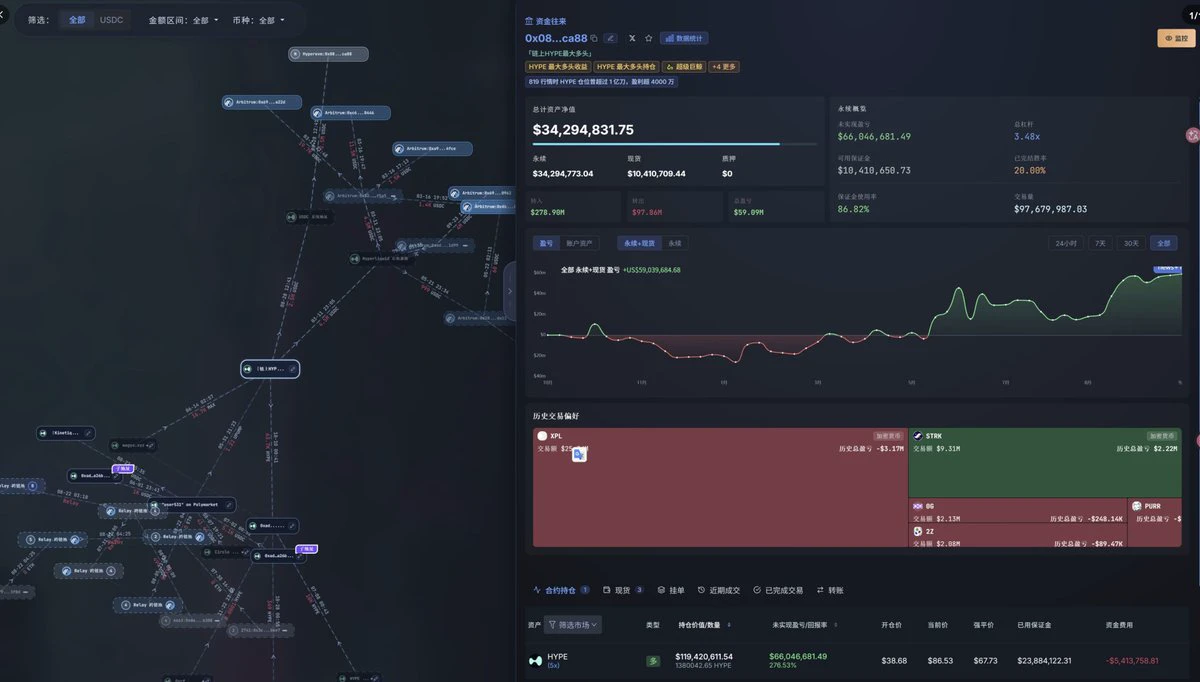This screenshot has height=682, width=1200.
Task: Open the 已完成交易 tab
Action: click(778, 590)
